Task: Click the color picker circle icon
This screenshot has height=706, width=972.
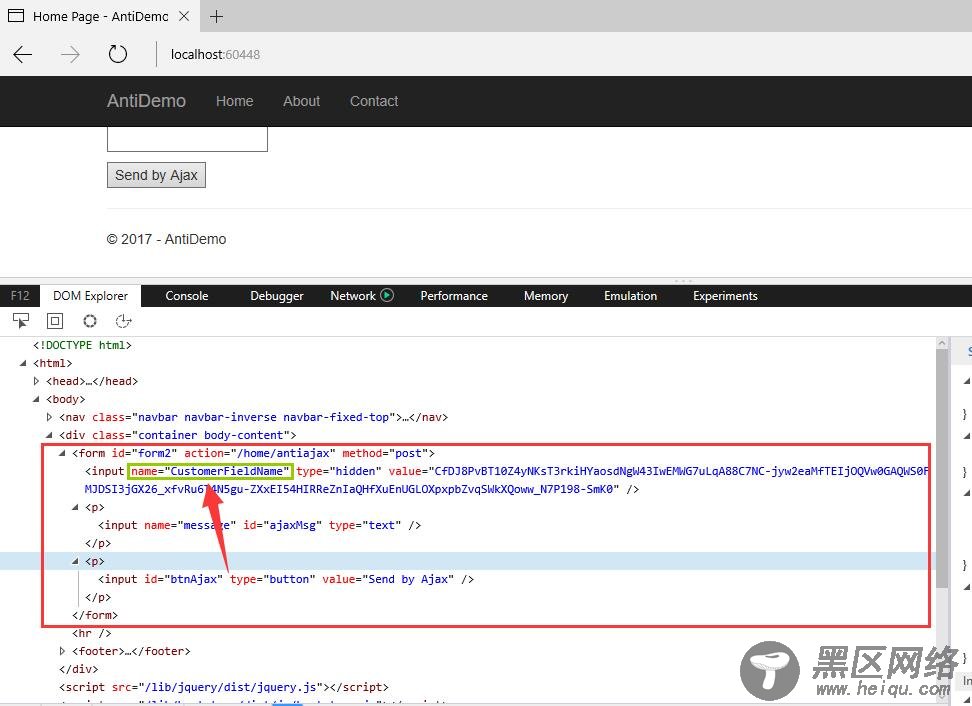Action: pyautogui.click(x=90, y=321)
